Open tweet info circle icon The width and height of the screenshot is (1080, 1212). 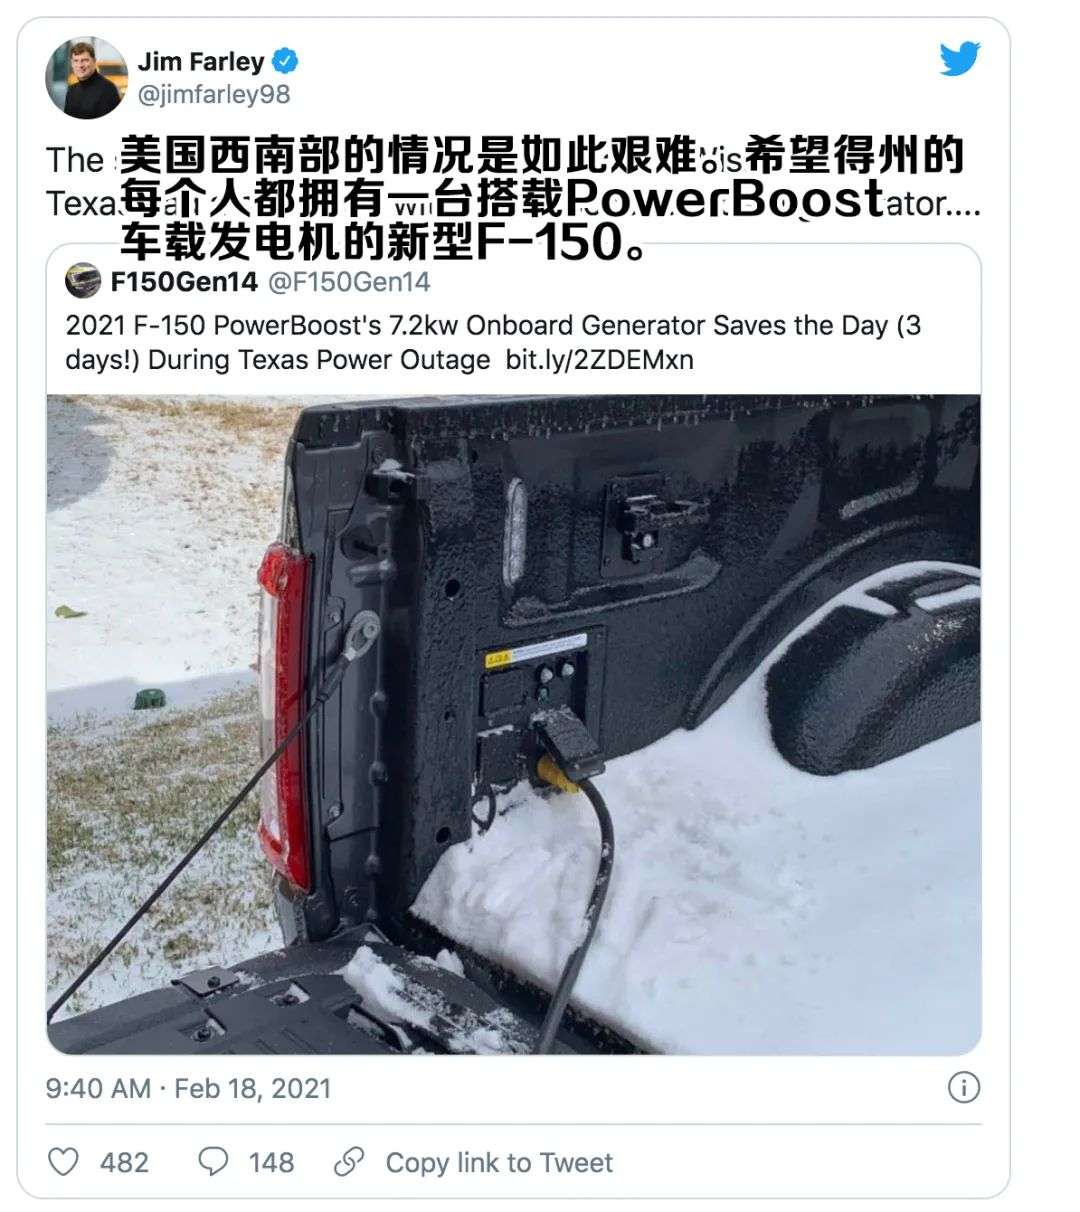click(963, 1087)
